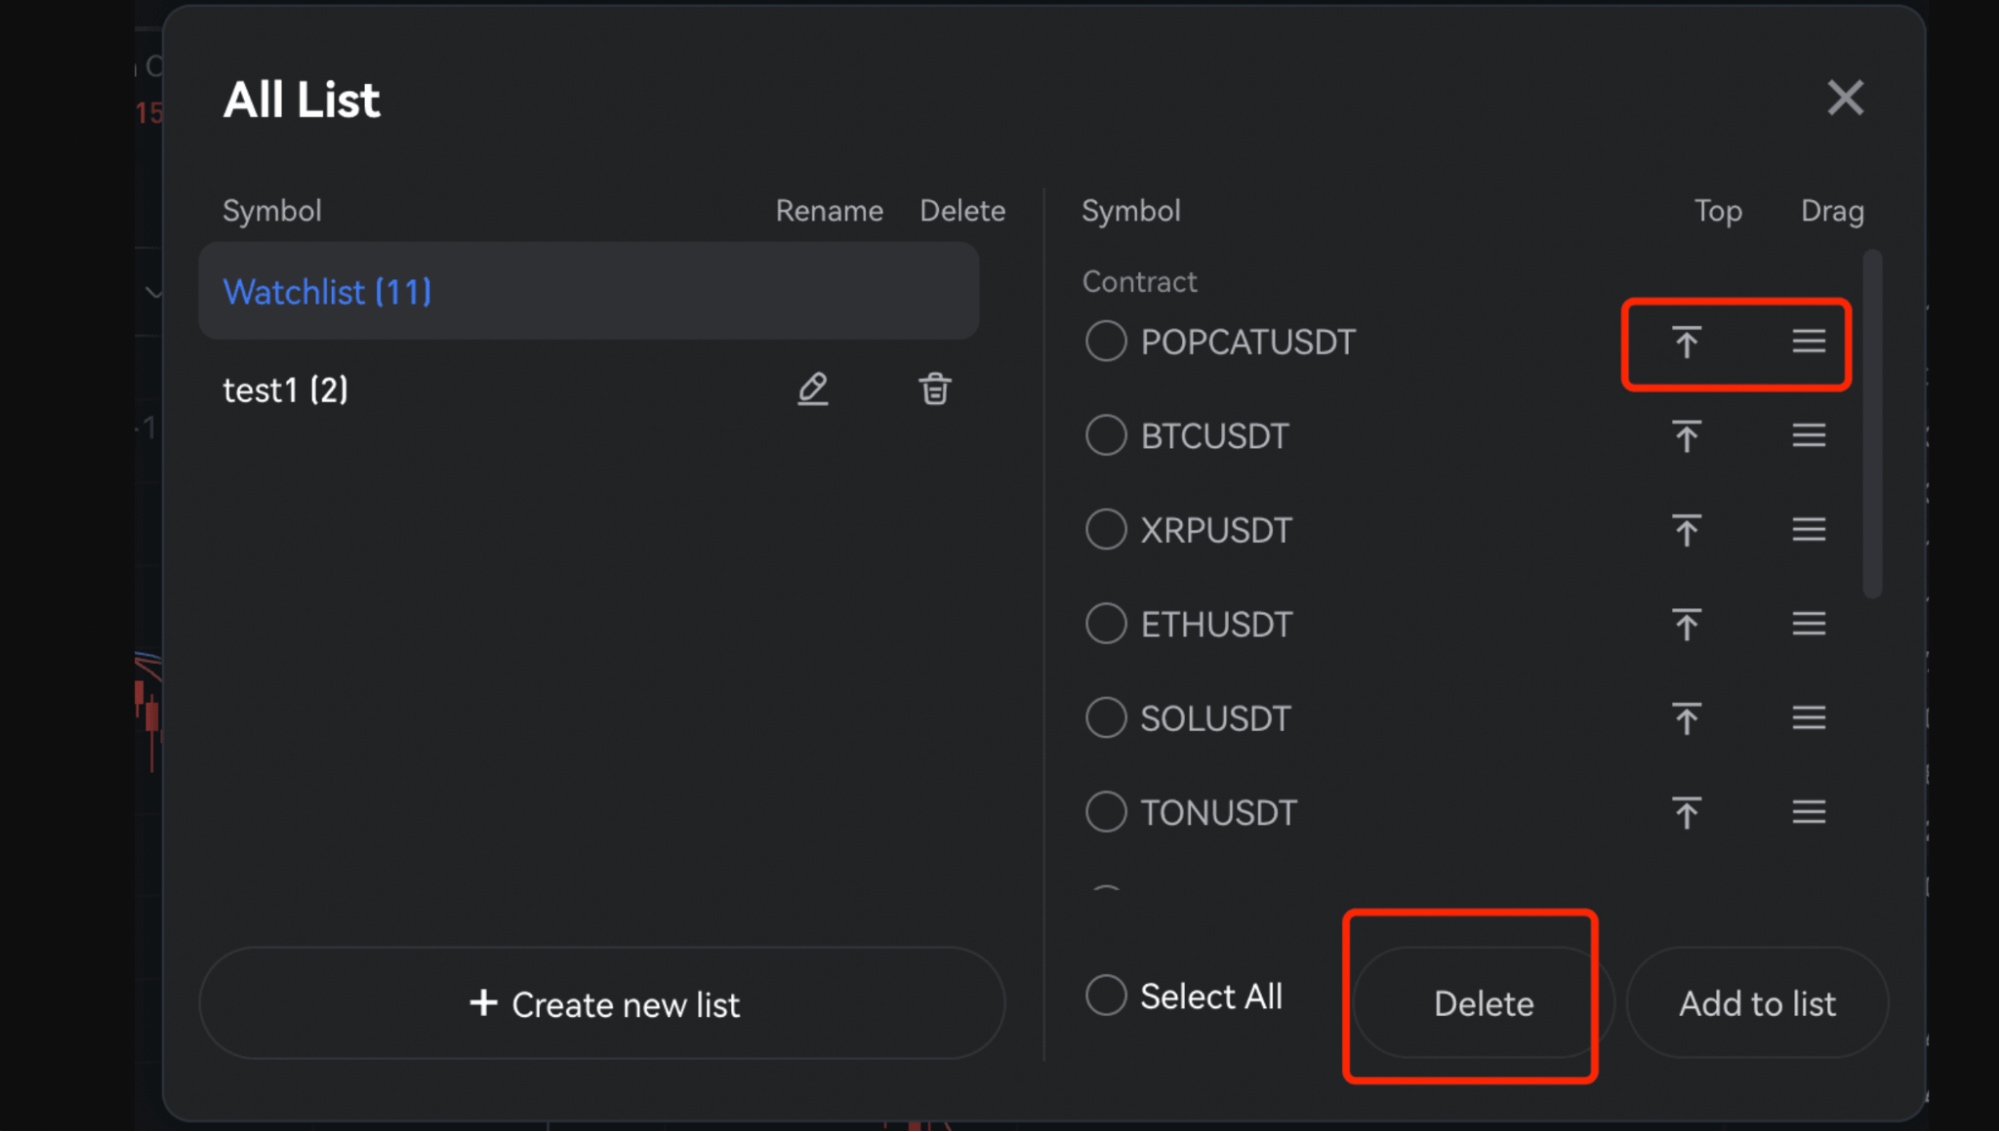Click the BTCUSDT move-to-top arrow
Image resolution: width=1999 pixels, height=1132 pixels.
point(1686,436)
